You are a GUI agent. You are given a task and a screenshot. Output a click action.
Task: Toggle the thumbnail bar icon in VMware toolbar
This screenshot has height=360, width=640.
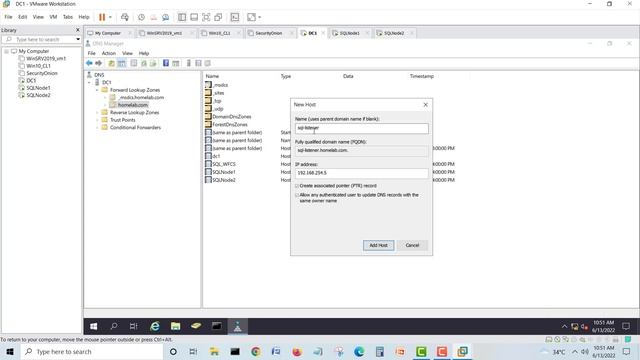(194, 17)
